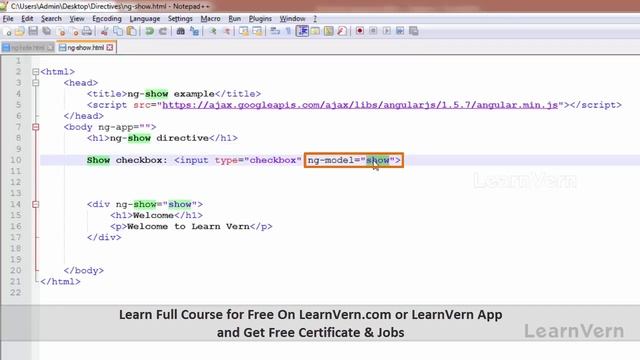Click the text 'Welcome to Learn Vern'
This screenshot has height=360, width=640.
(x=188, y=226)
